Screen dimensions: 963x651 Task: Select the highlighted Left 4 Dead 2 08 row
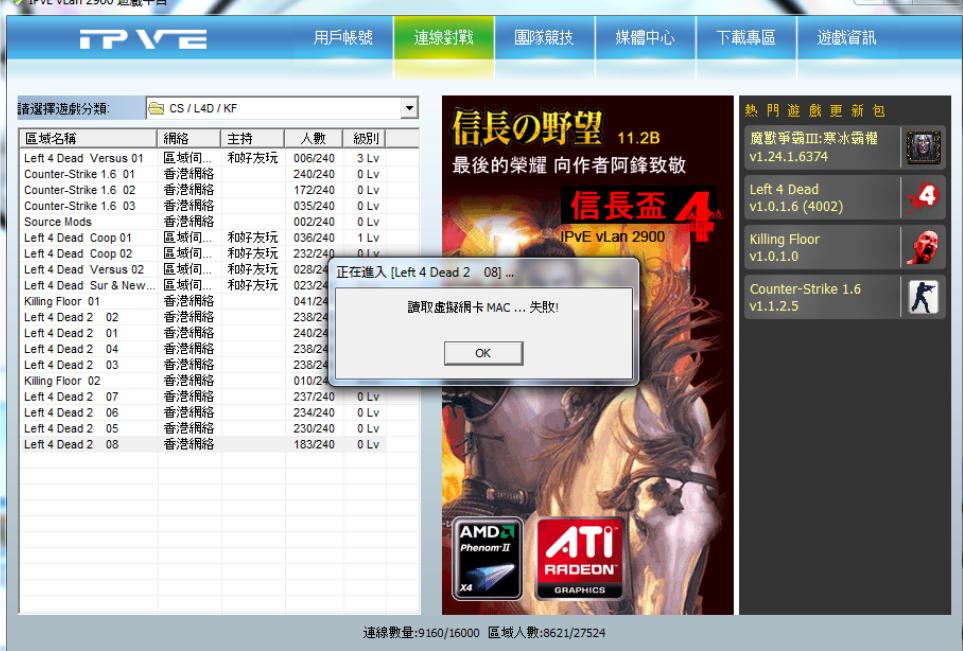pos(203,445)
